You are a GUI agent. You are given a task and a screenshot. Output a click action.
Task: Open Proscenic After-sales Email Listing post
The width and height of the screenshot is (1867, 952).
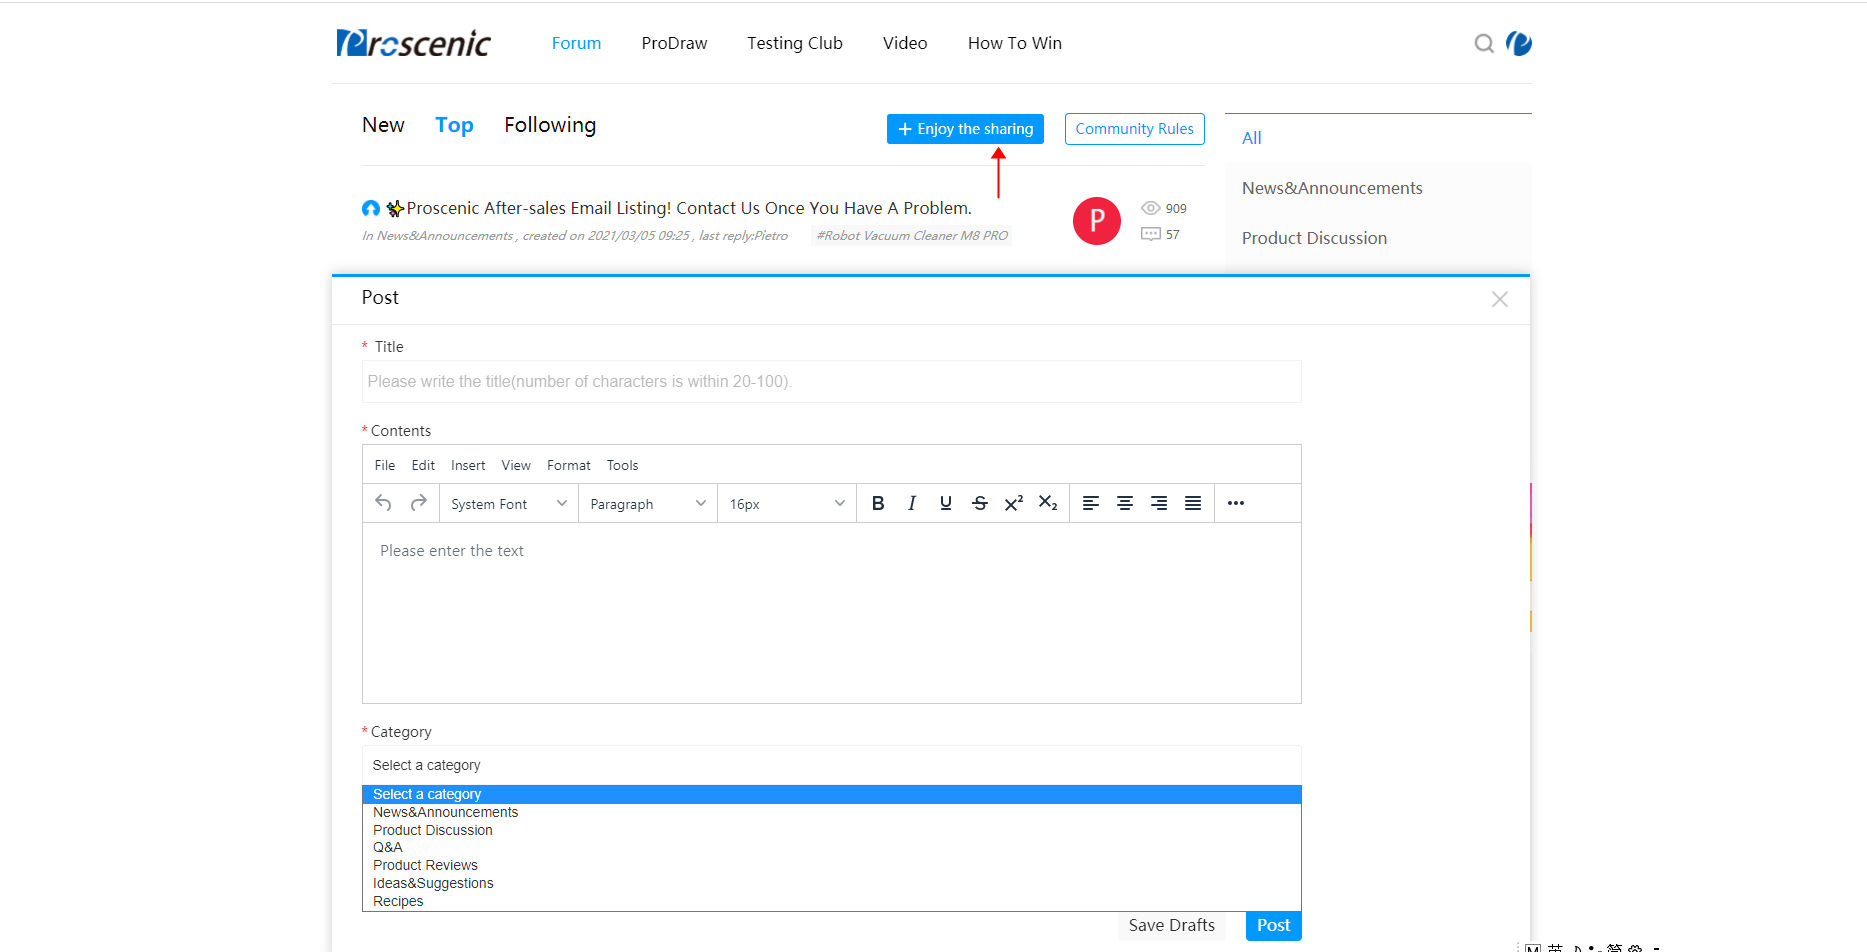pos(689,208)
